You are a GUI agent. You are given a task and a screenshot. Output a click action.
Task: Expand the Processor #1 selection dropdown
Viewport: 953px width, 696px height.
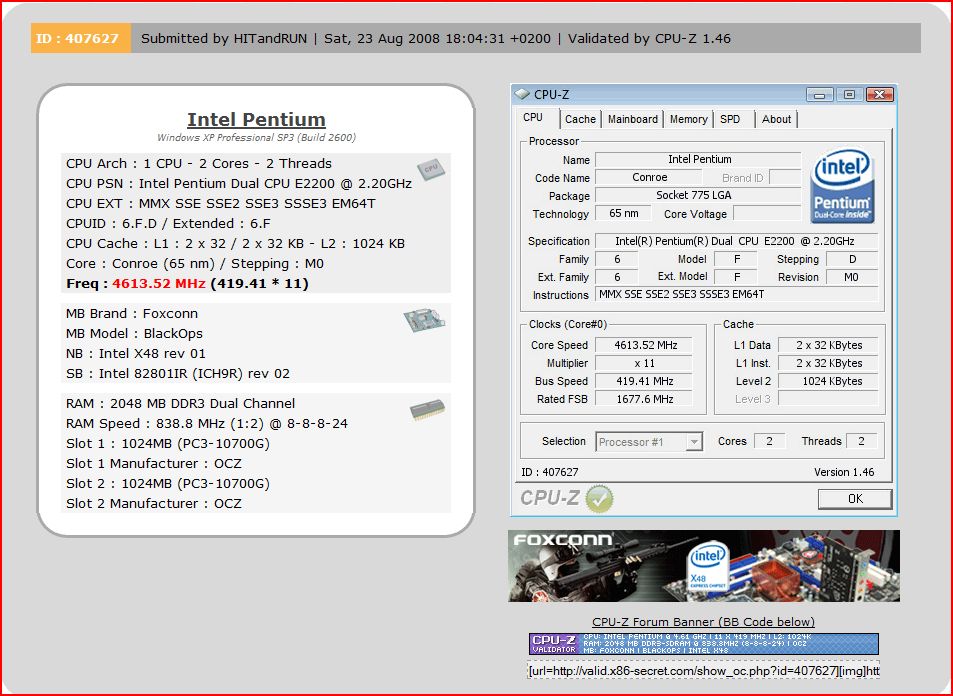[693, 442]
